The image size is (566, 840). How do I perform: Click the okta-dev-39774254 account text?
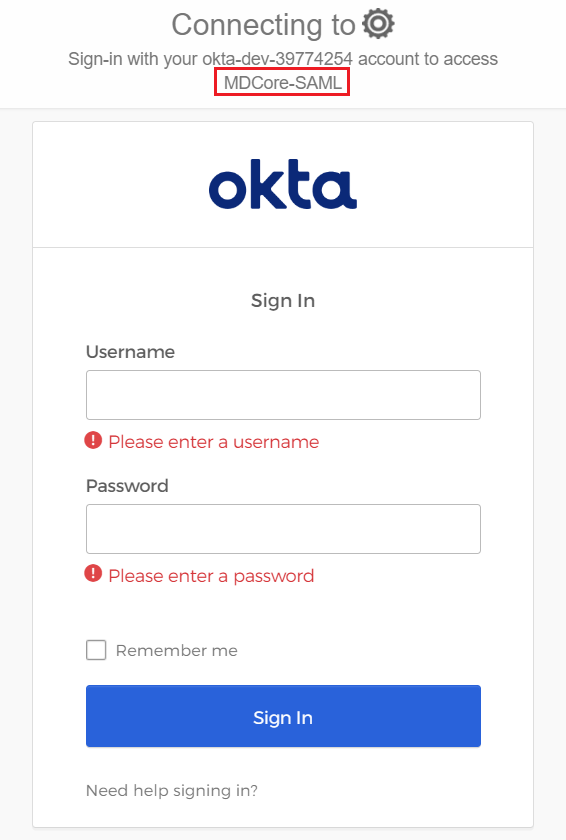[277, 58]
